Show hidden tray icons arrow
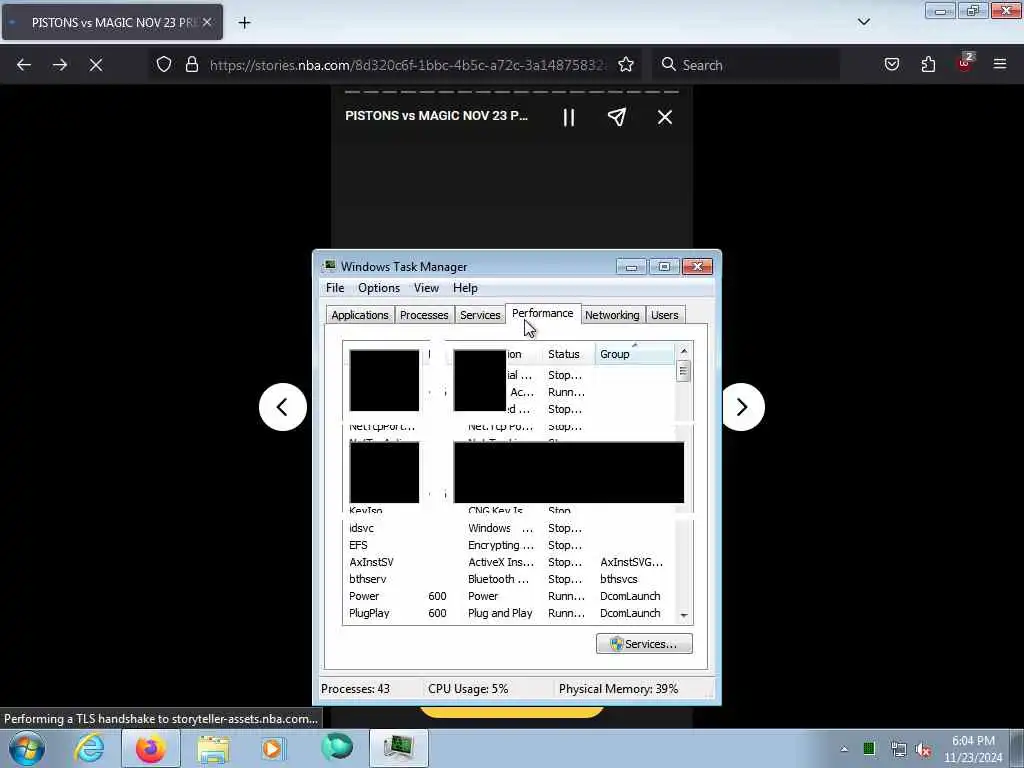 [844, 749]
